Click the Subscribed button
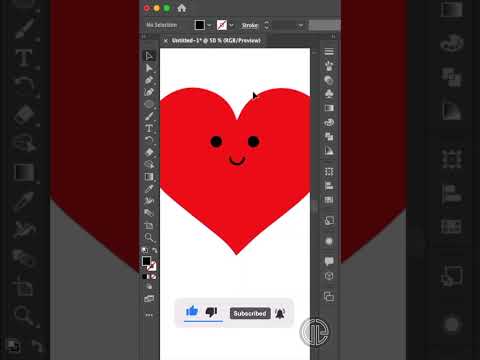 coord(250,313)
